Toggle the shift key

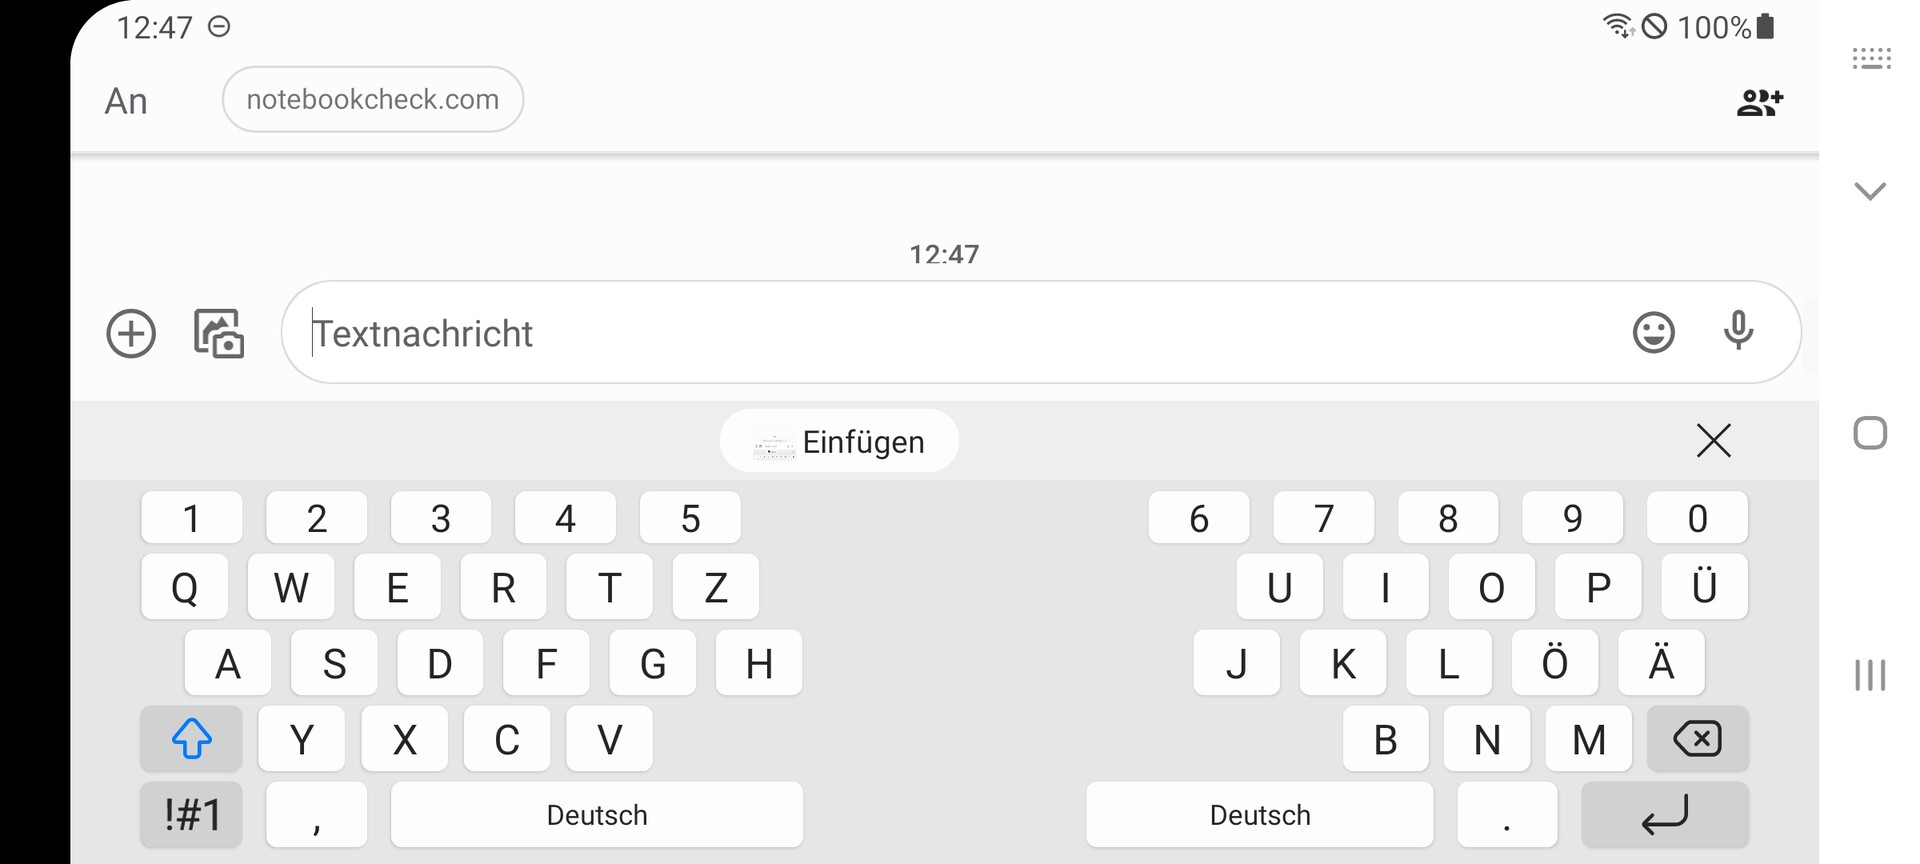[x=191, y=739]
